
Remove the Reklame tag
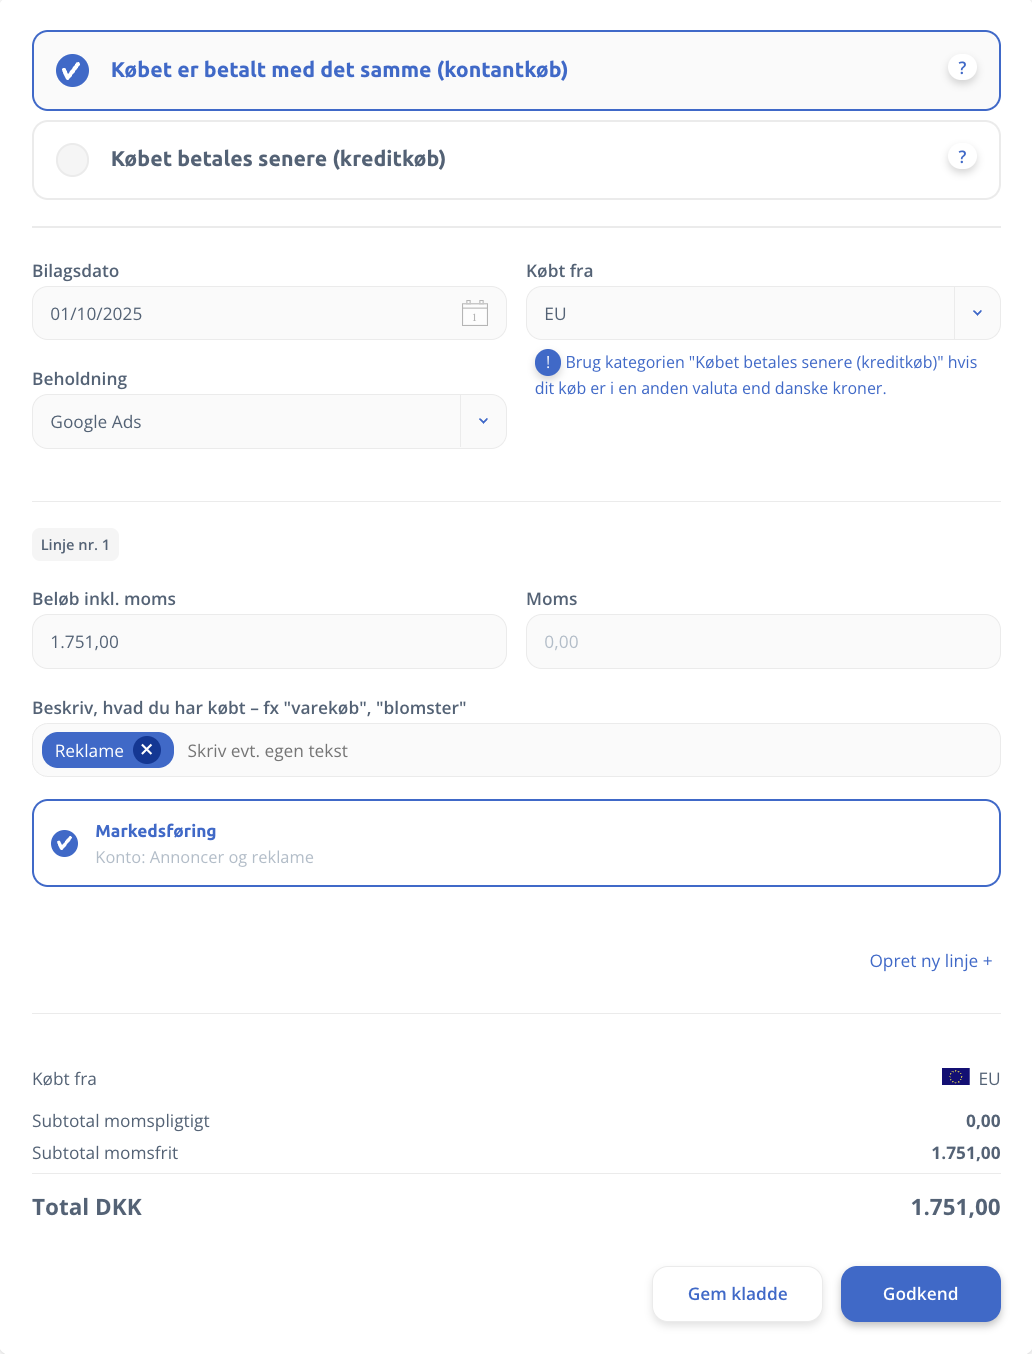(147, 750)
